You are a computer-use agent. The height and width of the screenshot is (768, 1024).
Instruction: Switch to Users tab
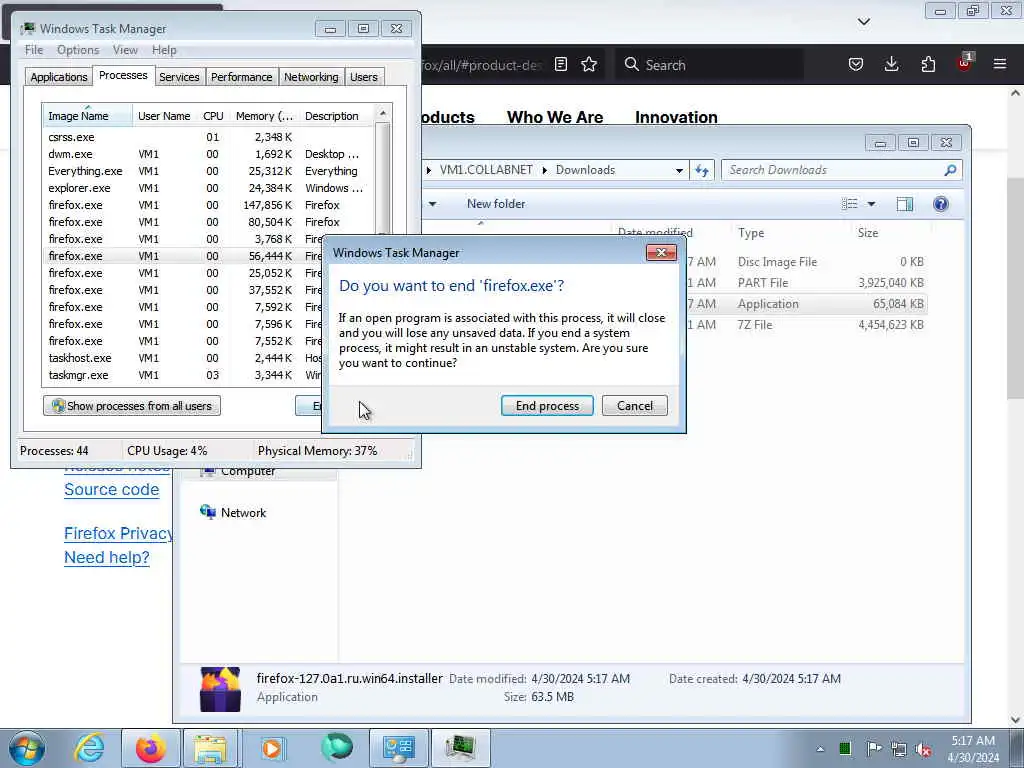[364, 76]
